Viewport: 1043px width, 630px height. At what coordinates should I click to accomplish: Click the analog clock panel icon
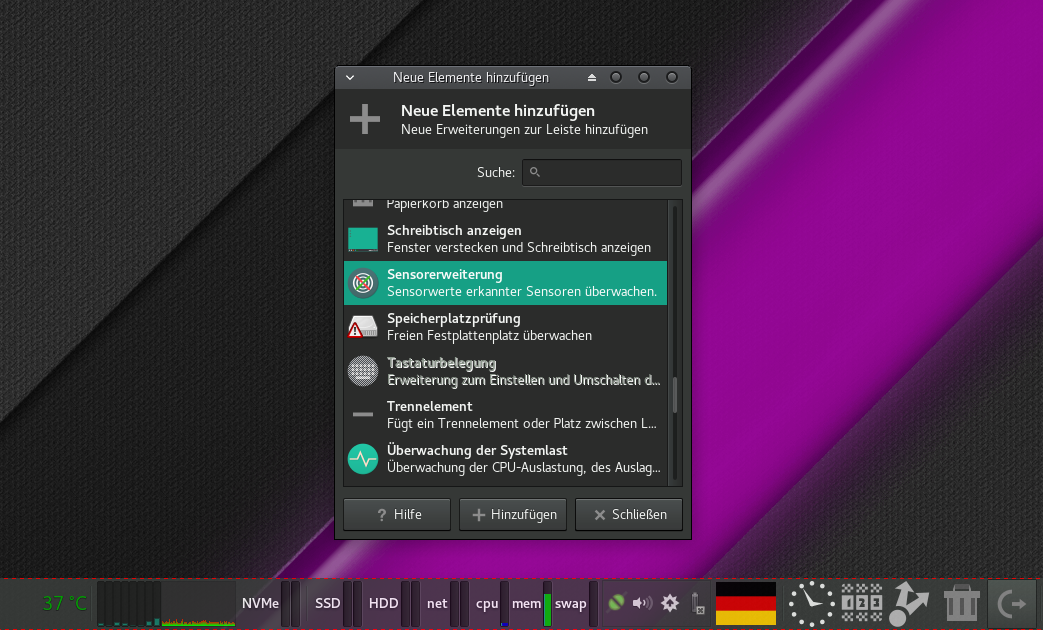coord(810,604)
